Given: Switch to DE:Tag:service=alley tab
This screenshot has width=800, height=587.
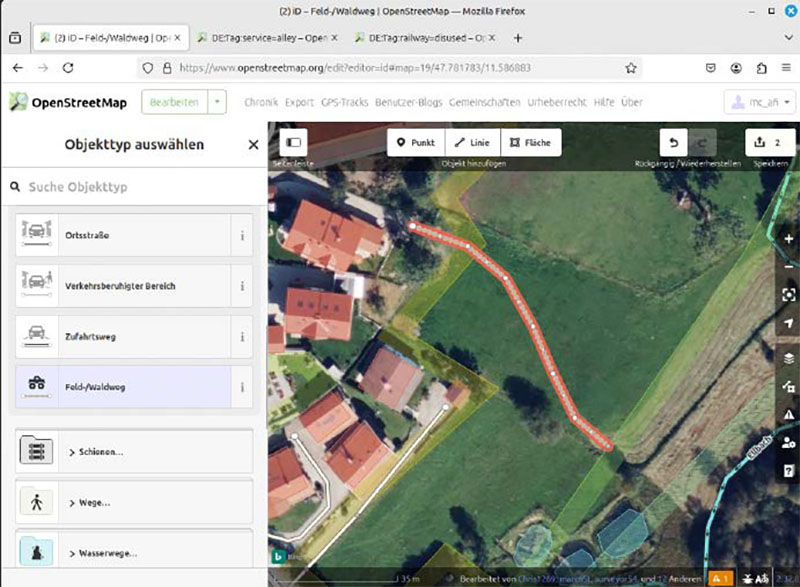Looking at the screenshot, I should pyautogui.click(x=268, y=38).
